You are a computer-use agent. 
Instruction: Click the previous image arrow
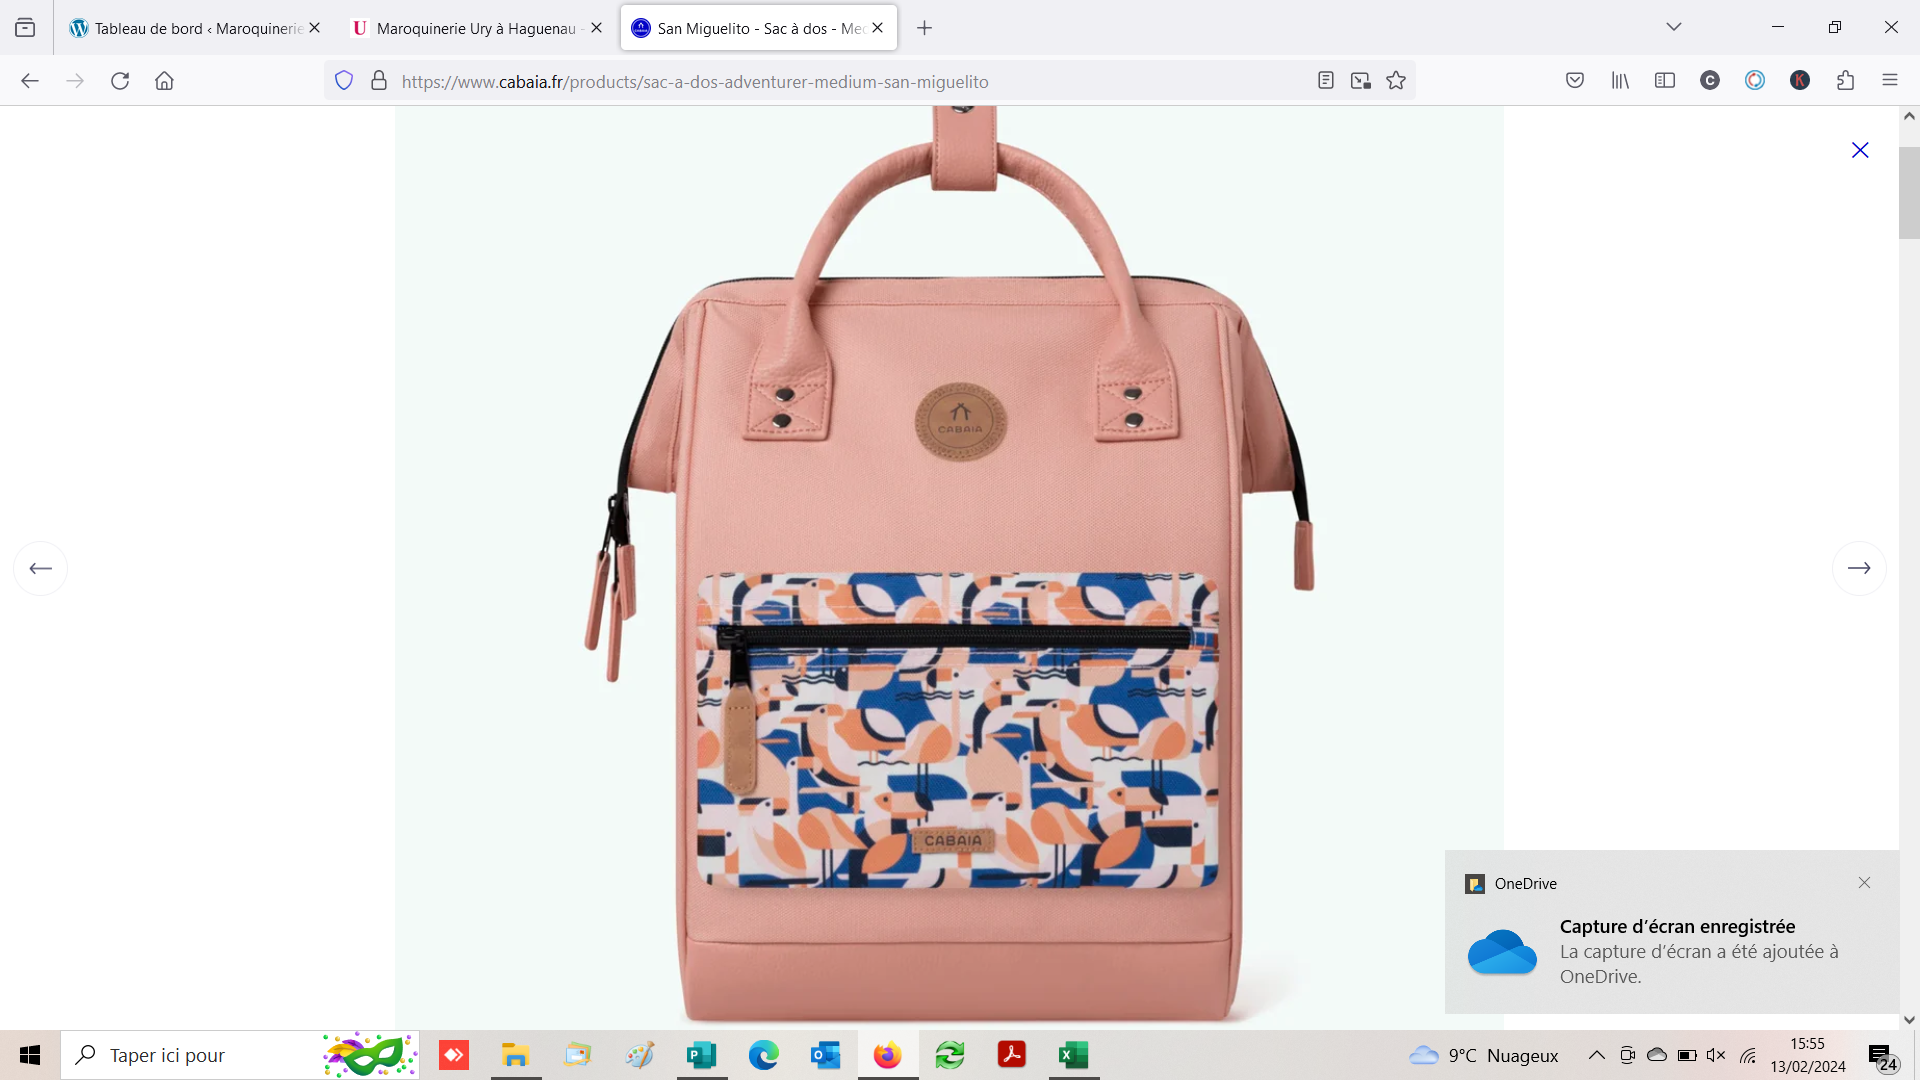[40, 568]
